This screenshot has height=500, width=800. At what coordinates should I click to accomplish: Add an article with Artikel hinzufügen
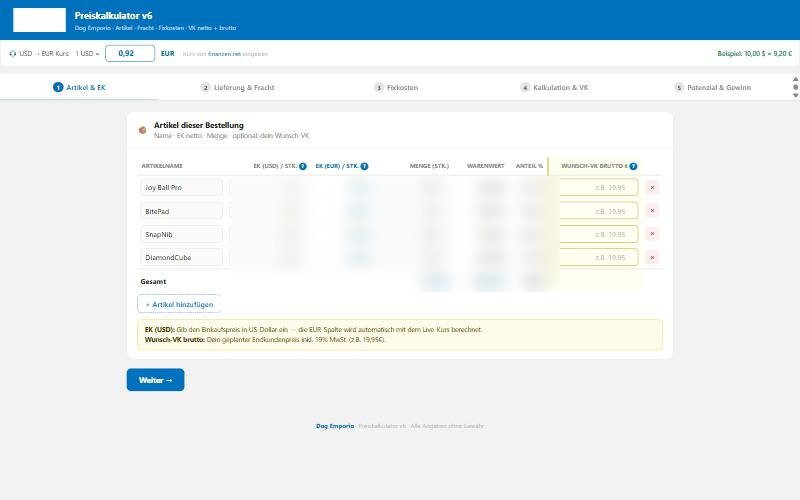179,304
